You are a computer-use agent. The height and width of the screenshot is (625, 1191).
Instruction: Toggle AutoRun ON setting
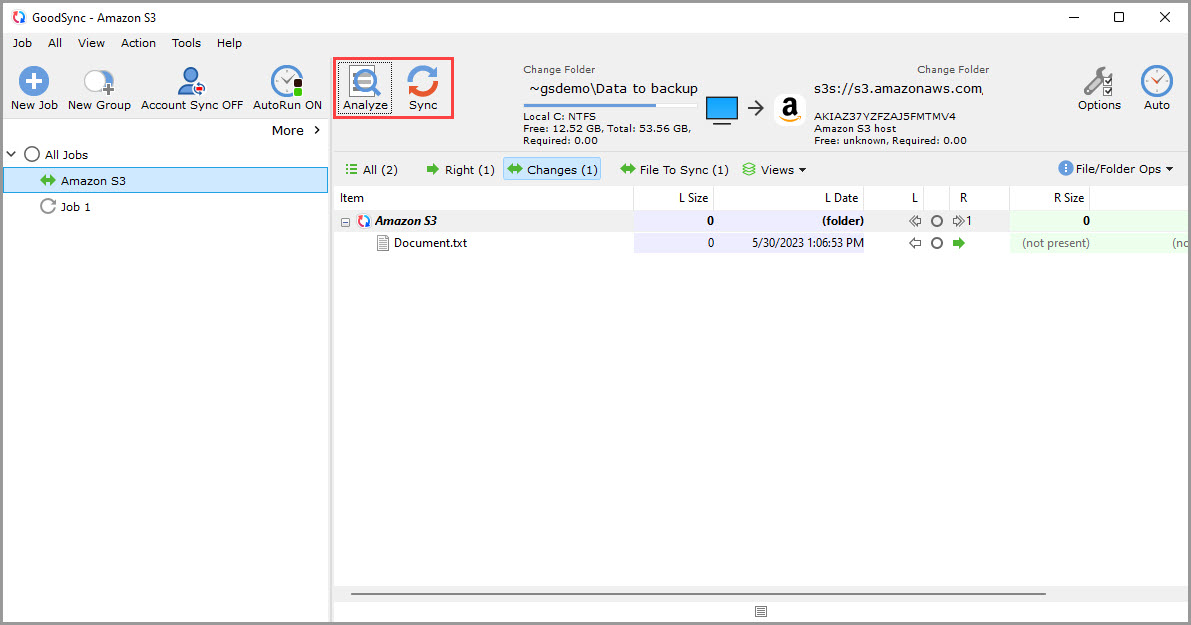pyautogui.click(x=287, y=82)
